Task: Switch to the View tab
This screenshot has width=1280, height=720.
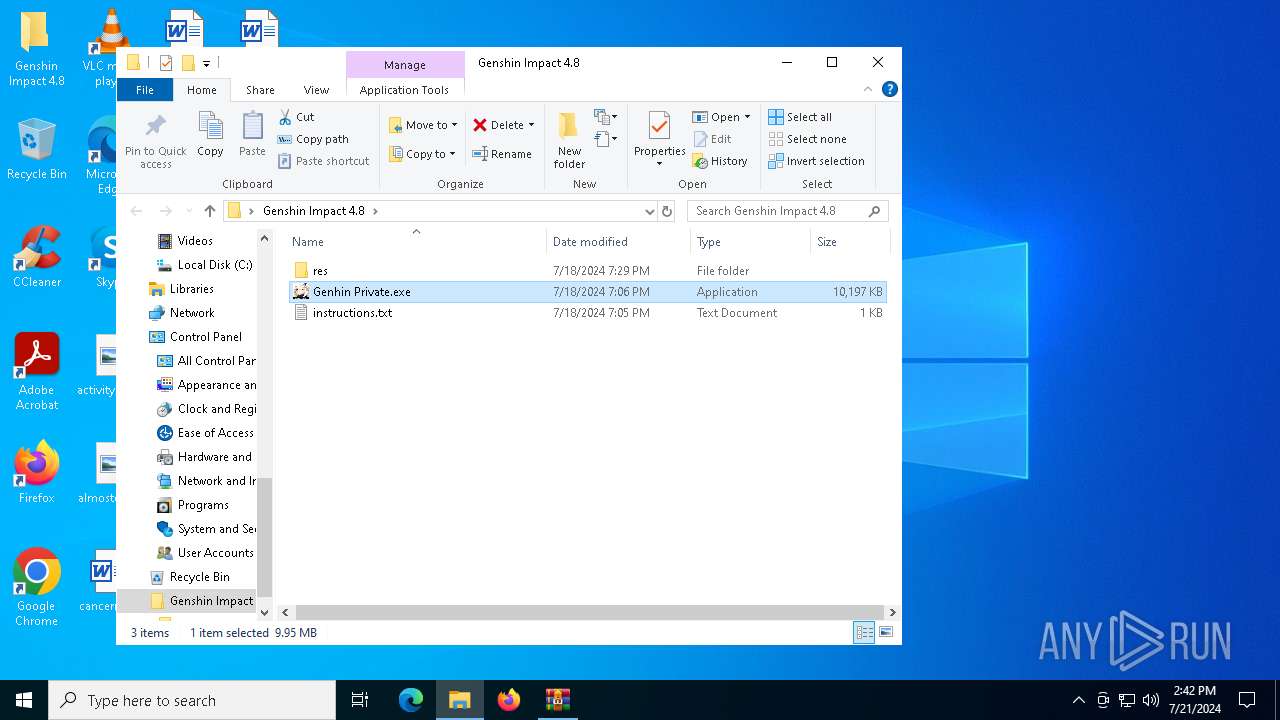Action: [x=316, y=90]
